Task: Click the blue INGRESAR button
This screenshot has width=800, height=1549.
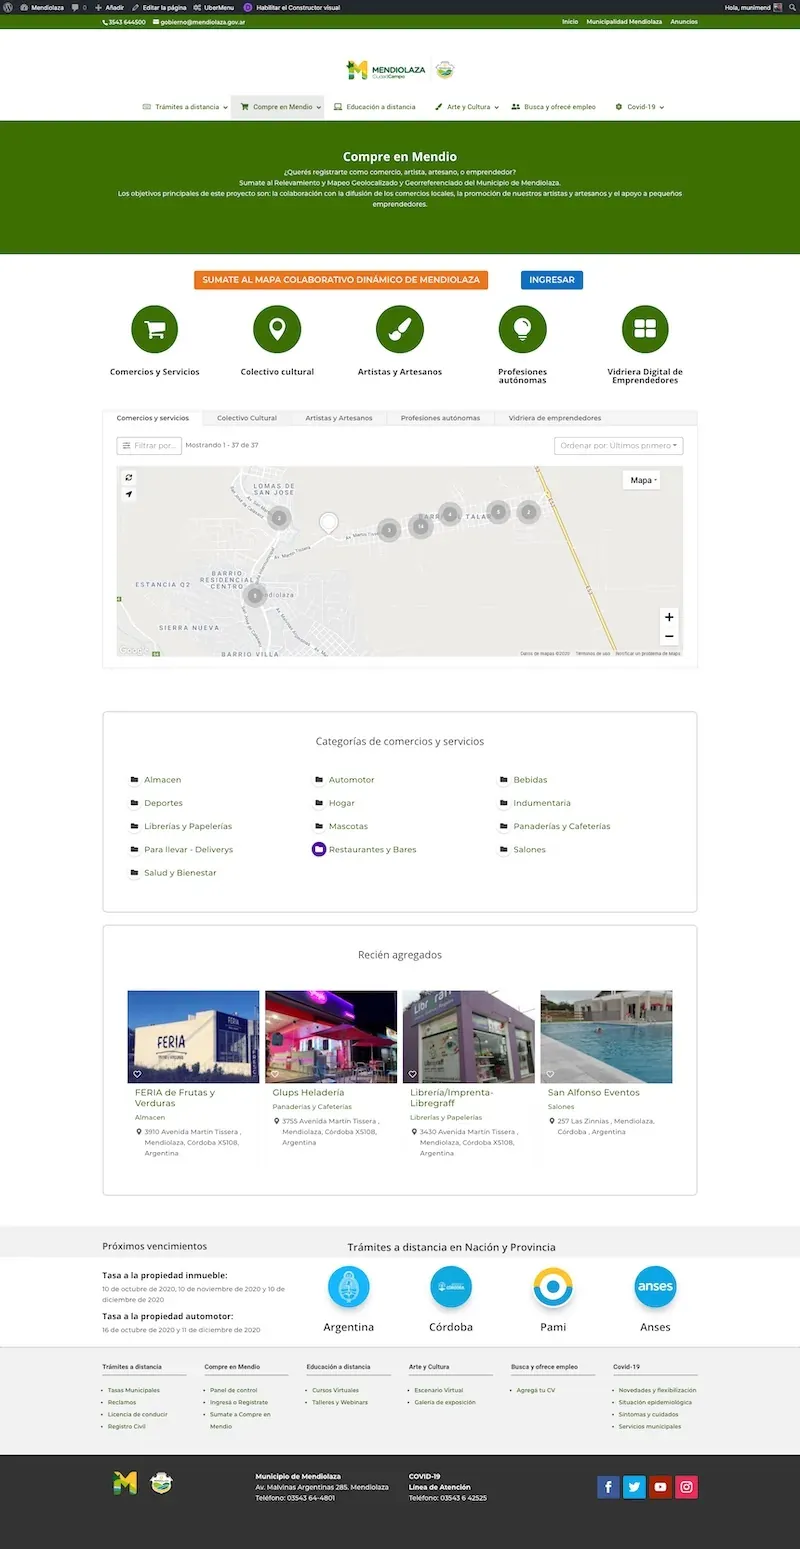Action: click(552, 280)
